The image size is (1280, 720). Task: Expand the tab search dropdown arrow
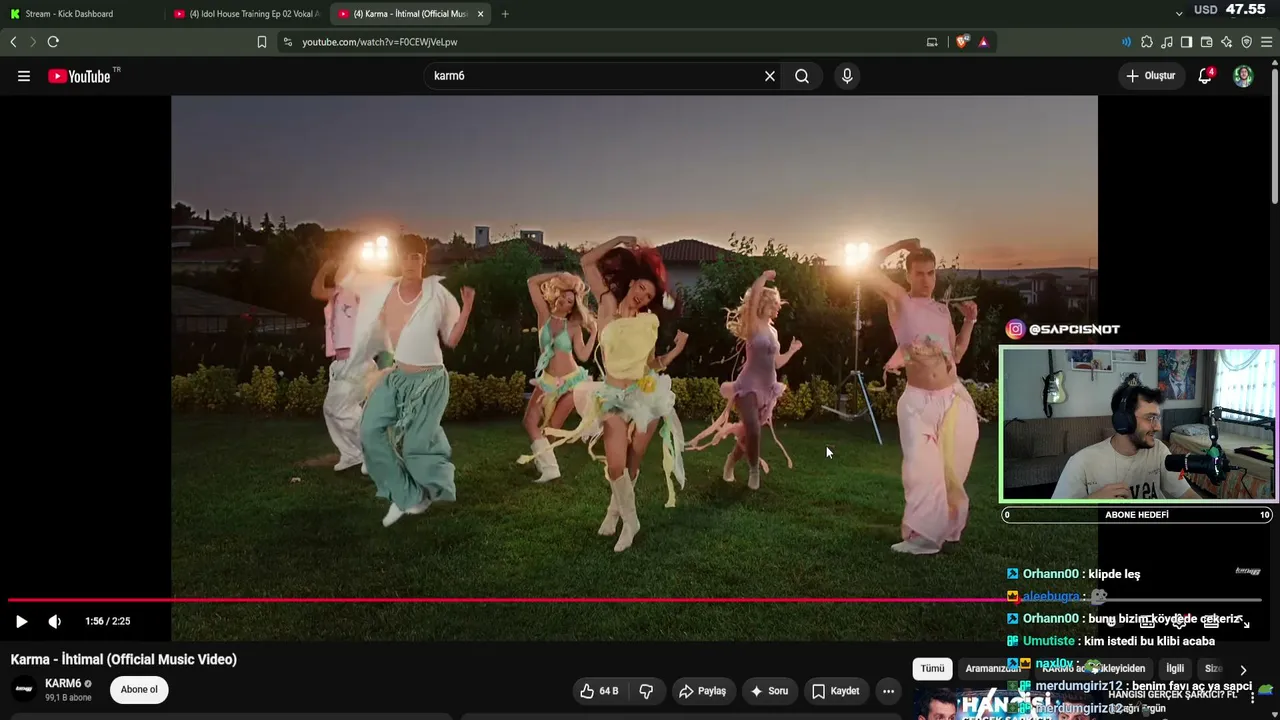tap(1179, 13)
